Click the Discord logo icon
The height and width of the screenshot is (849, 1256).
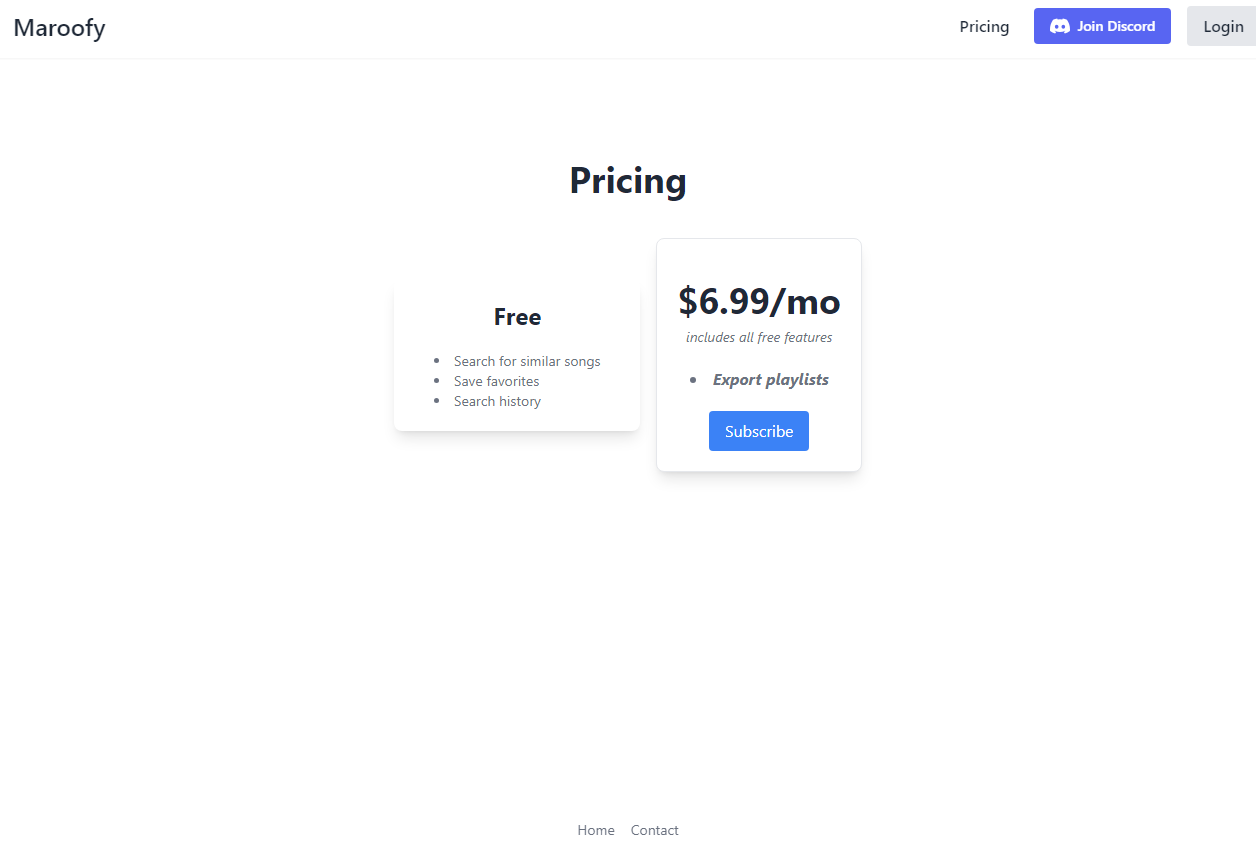[x=1060, y=26]
